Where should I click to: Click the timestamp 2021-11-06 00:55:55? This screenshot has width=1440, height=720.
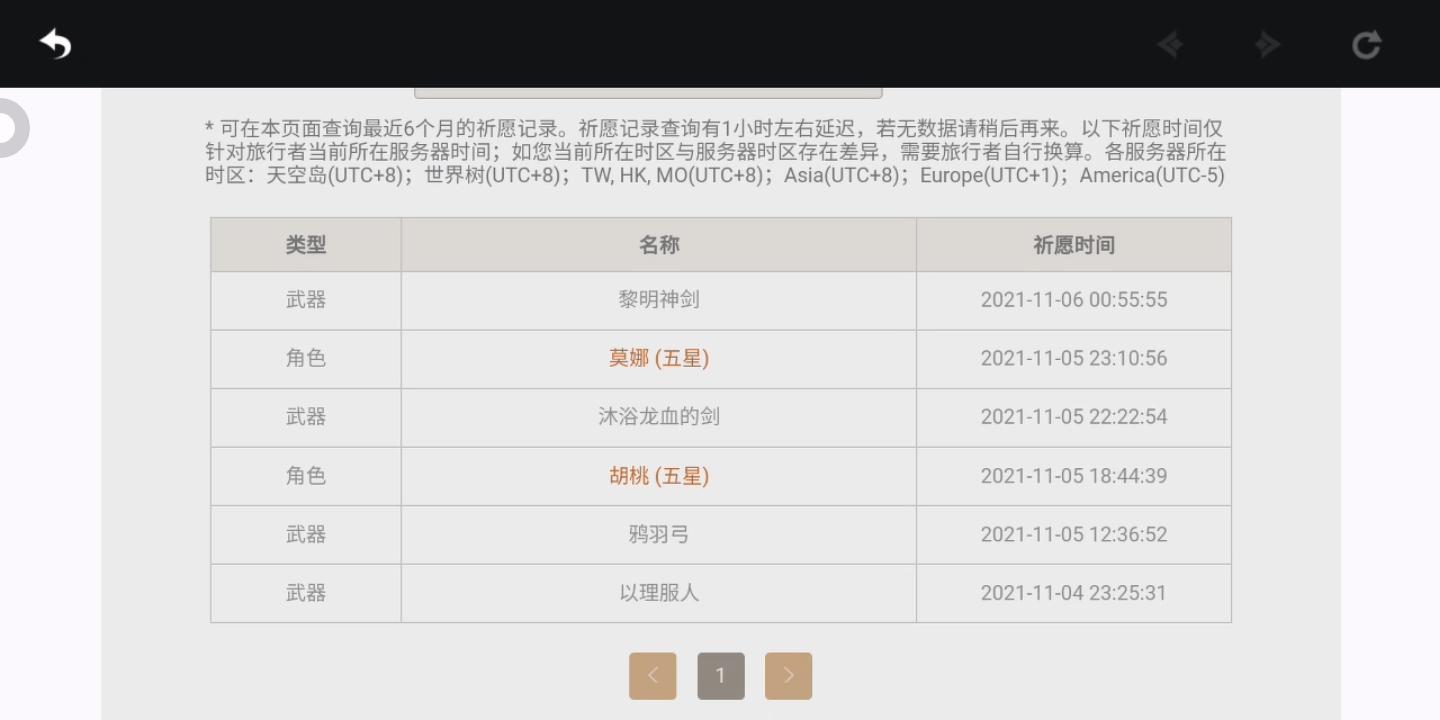point(1074,300)
